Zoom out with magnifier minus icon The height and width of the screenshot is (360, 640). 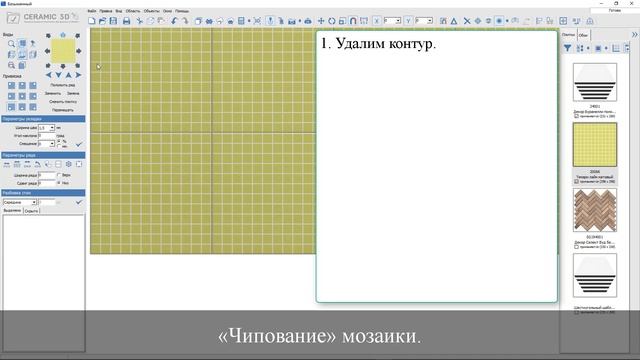[x=11, y=65]
